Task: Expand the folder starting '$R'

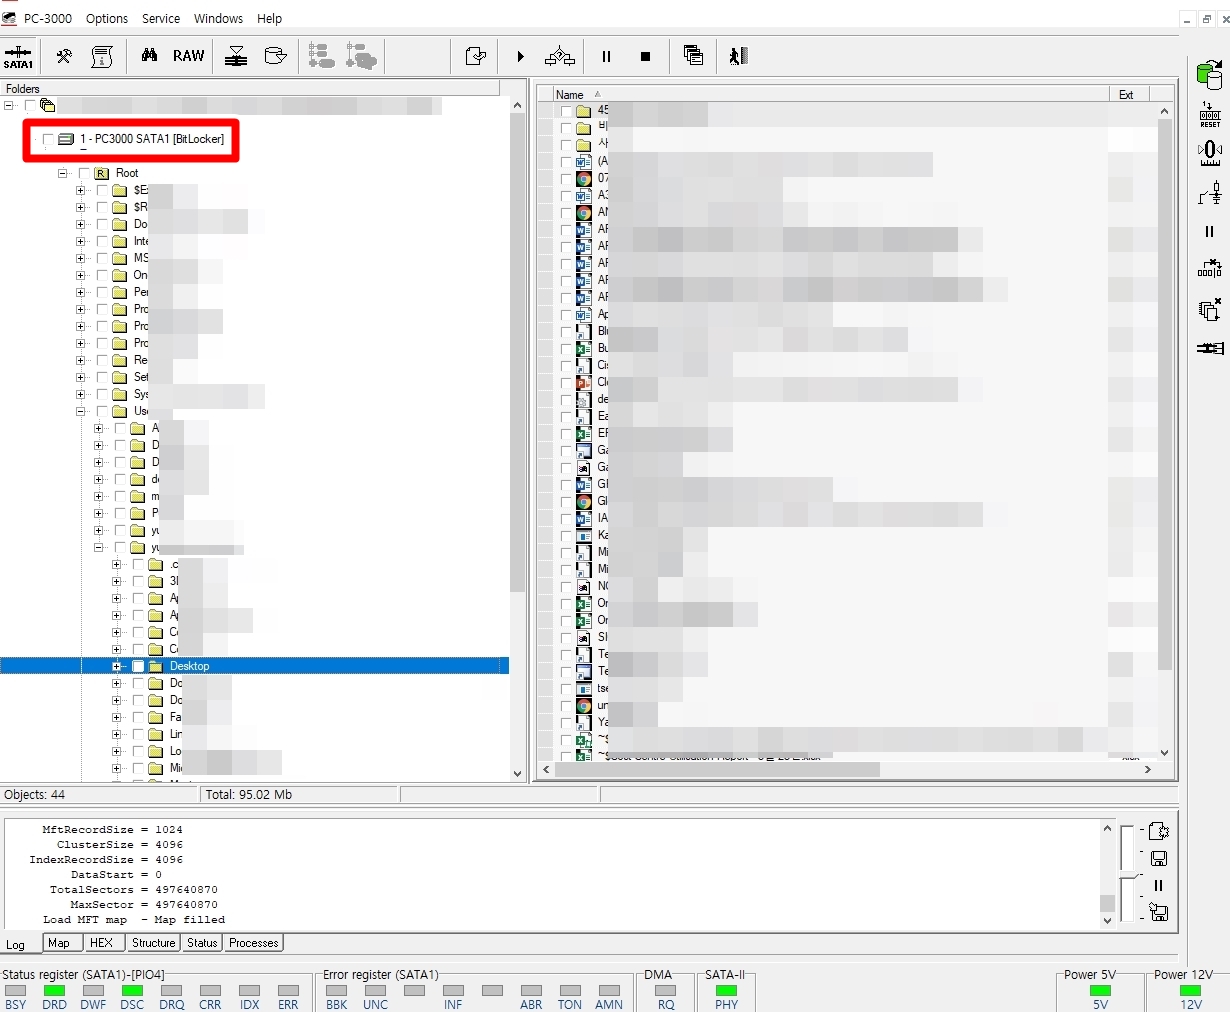Action: [x=80, y=207]
